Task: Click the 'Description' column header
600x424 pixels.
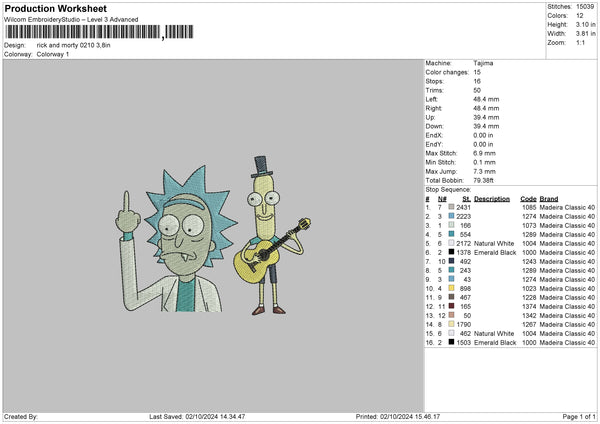Action: (x=492, y=199)
